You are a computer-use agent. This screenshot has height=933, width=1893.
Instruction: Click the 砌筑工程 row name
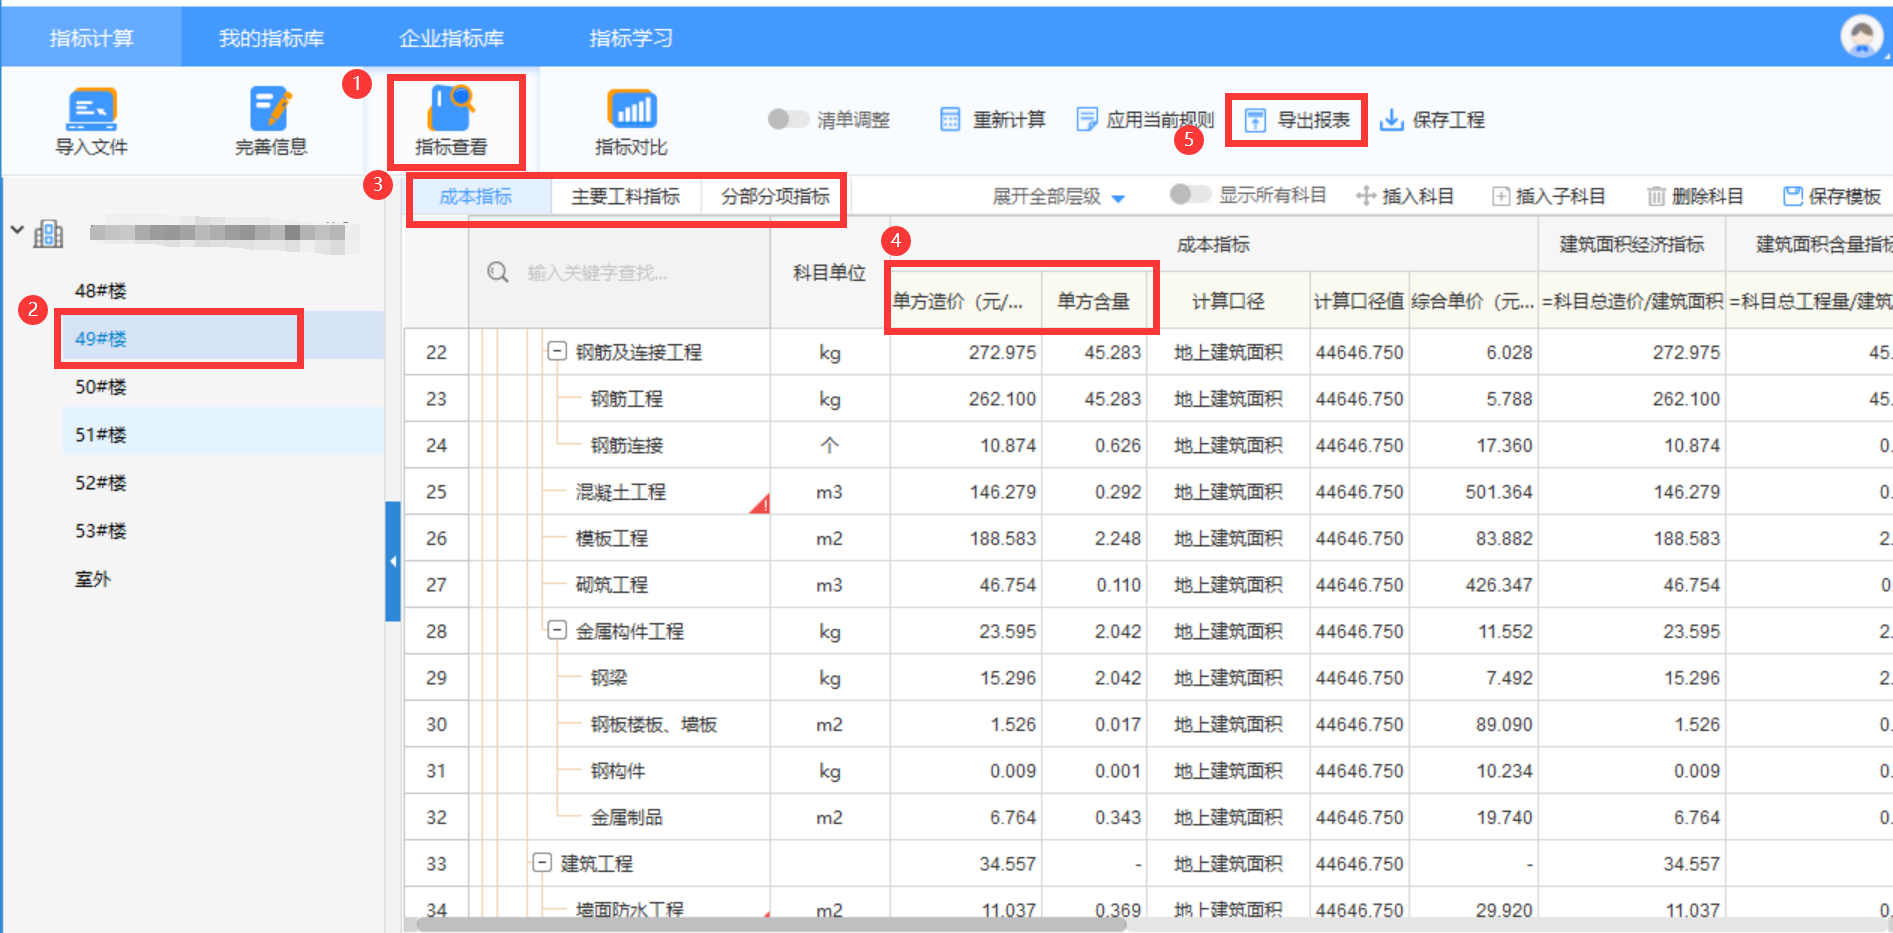[612, 584]
